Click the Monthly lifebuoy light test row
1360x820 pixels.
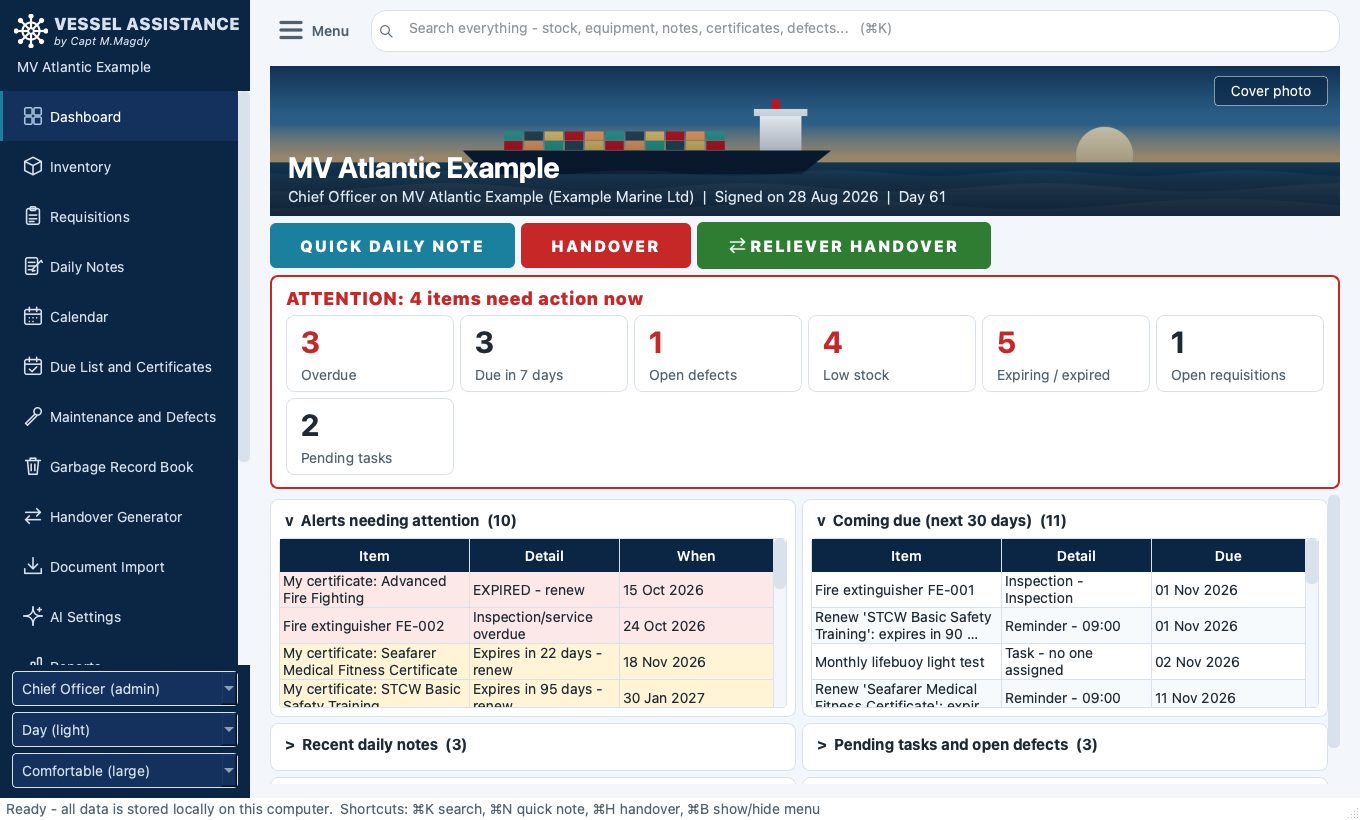click(x=1059, y=662)
